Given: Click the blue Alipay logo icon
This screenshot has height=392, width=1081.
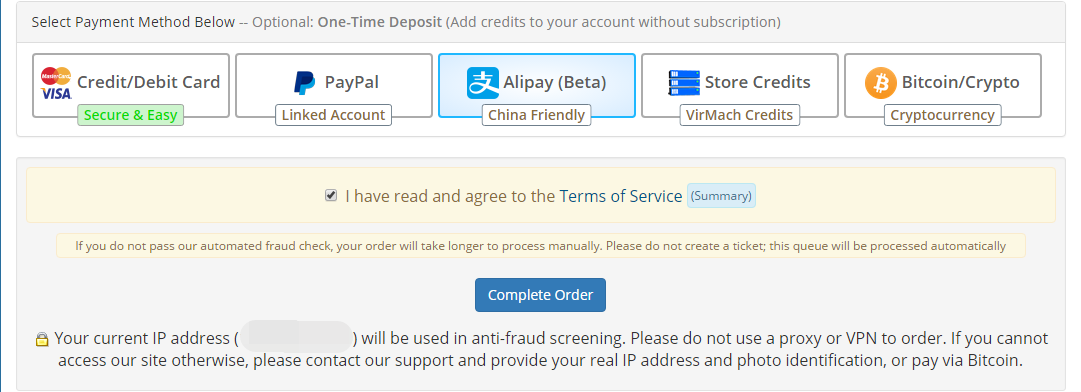Looking at the screenshot, I should [483, 83].
